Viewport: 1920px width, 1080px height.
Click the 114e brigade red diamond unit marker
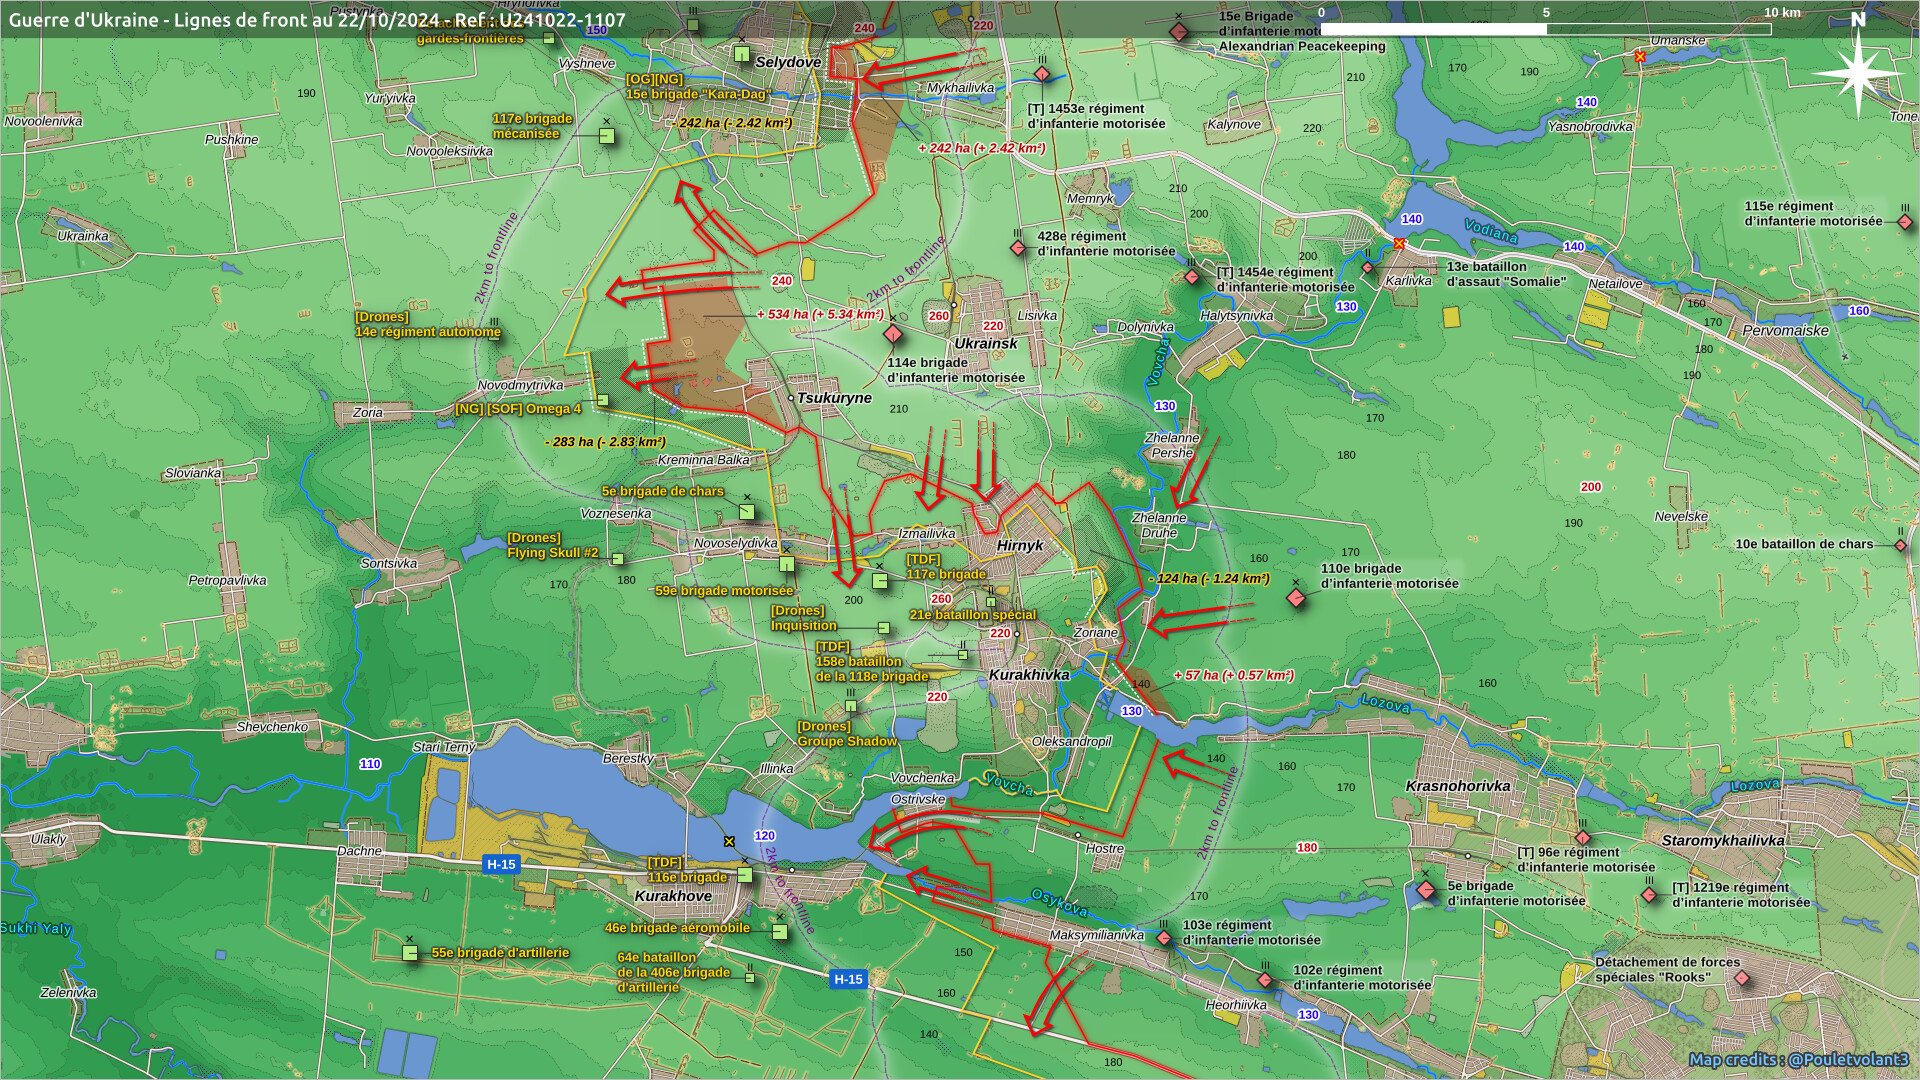click(x=893, y=335)
